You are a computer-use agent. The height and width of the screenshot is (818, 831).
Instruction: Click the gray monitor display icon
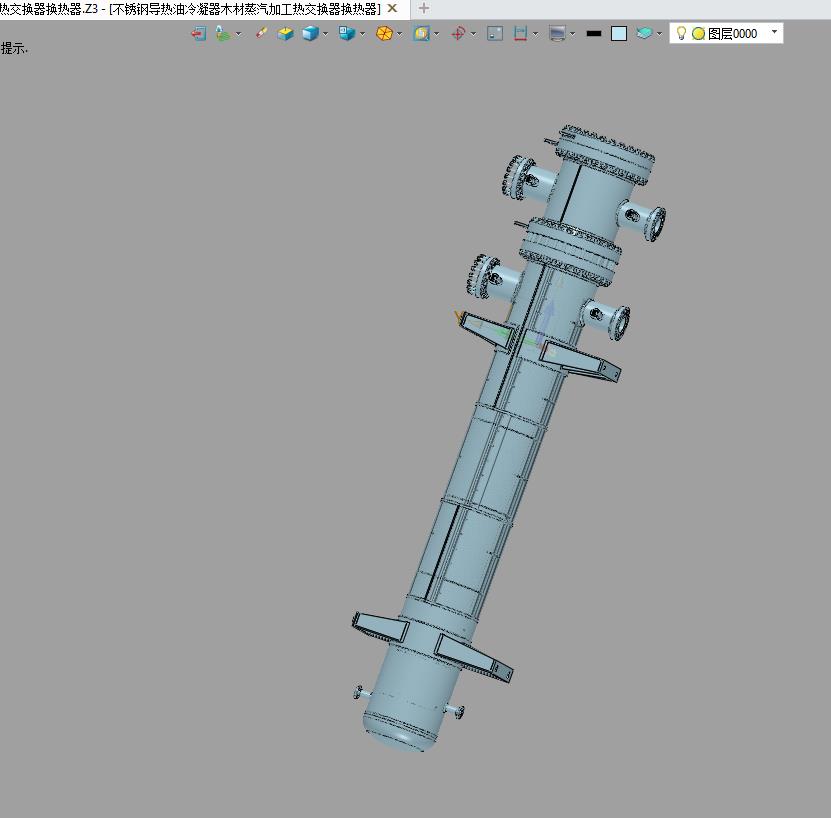[557, 34]
